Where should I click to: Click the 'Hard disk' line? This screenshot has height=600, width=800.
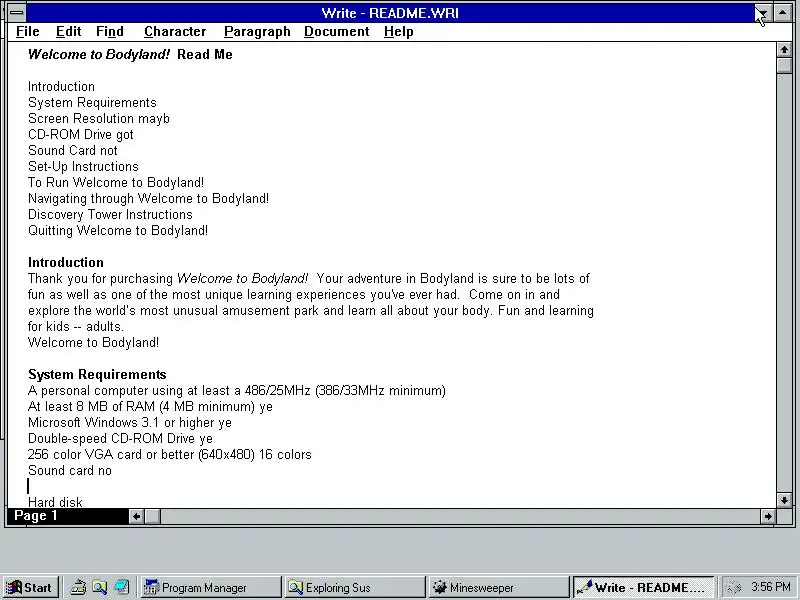coord(55,503)
